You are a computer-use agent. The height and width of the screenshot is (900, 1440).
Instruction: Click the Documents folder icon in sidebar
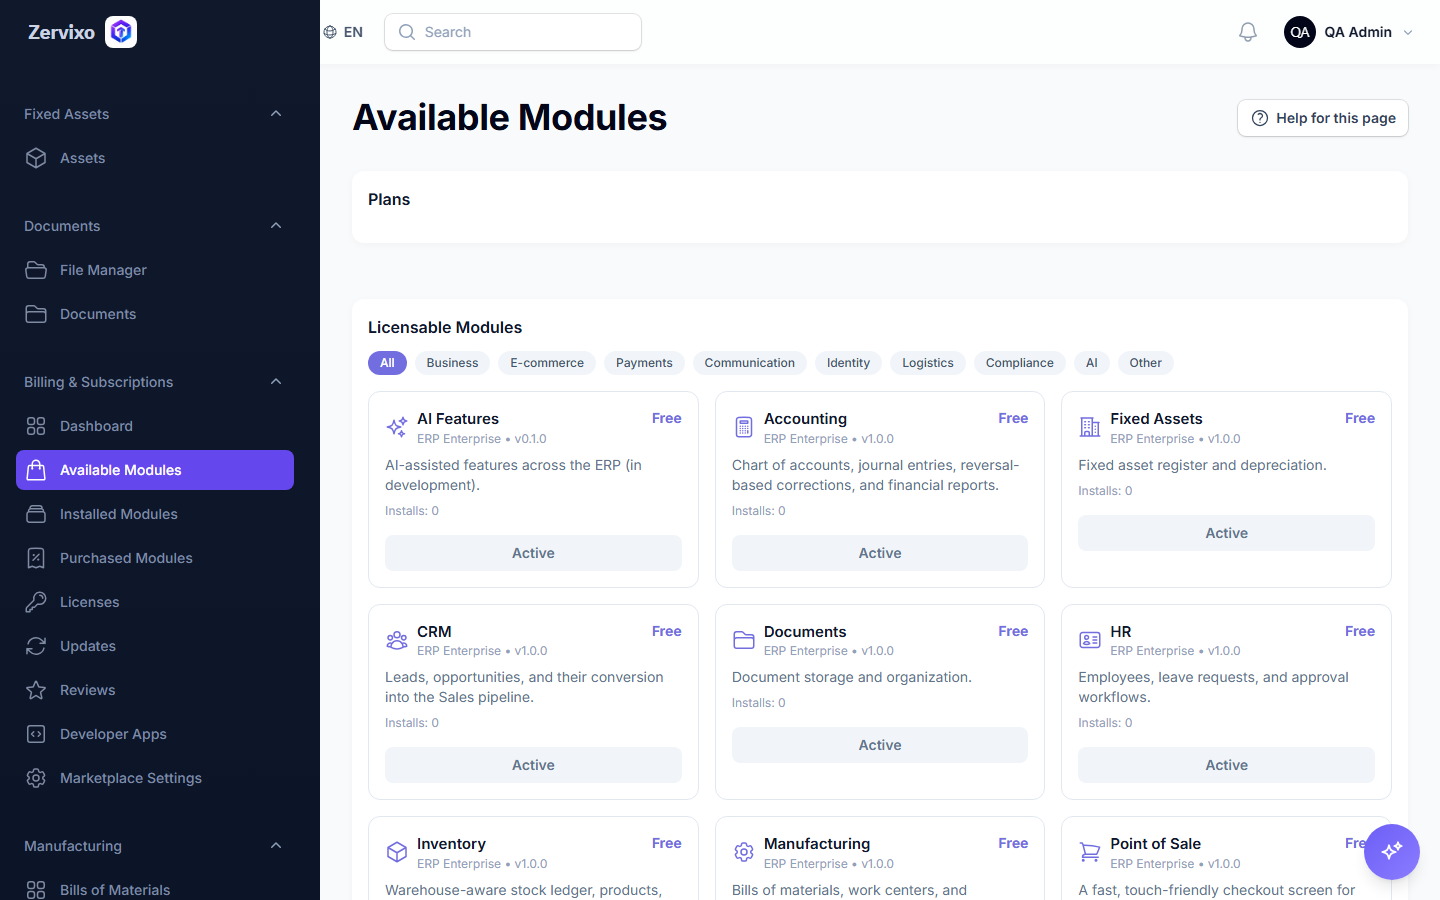coord(36,314)
